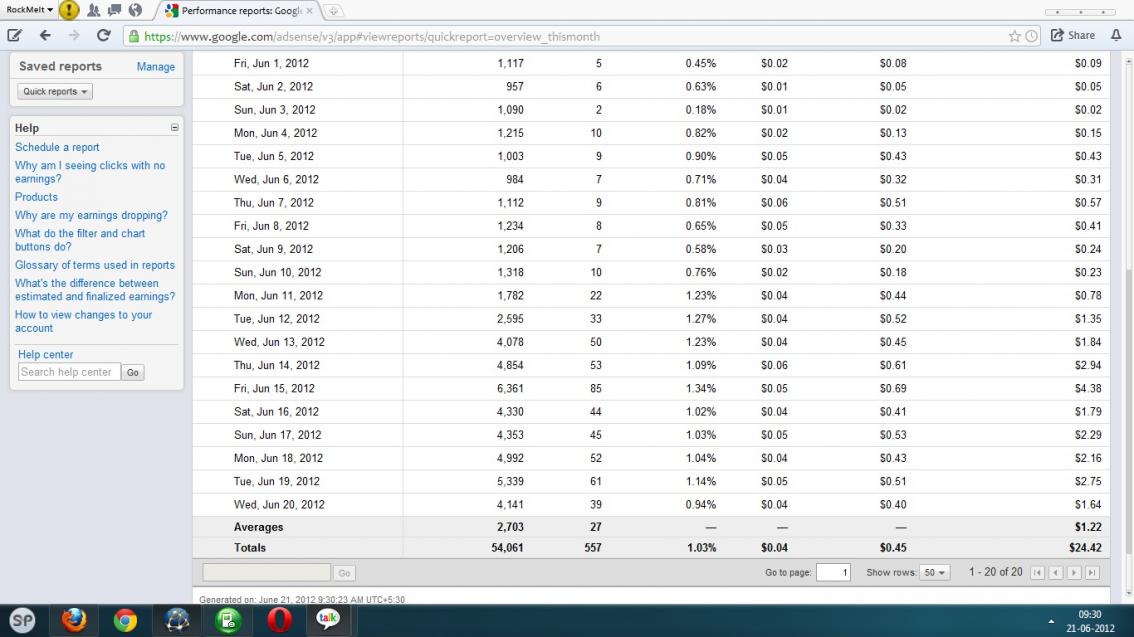Click the $4.38 earnings cell
The height and width of the screenshot is (637, 1134).
(1088, 388)
